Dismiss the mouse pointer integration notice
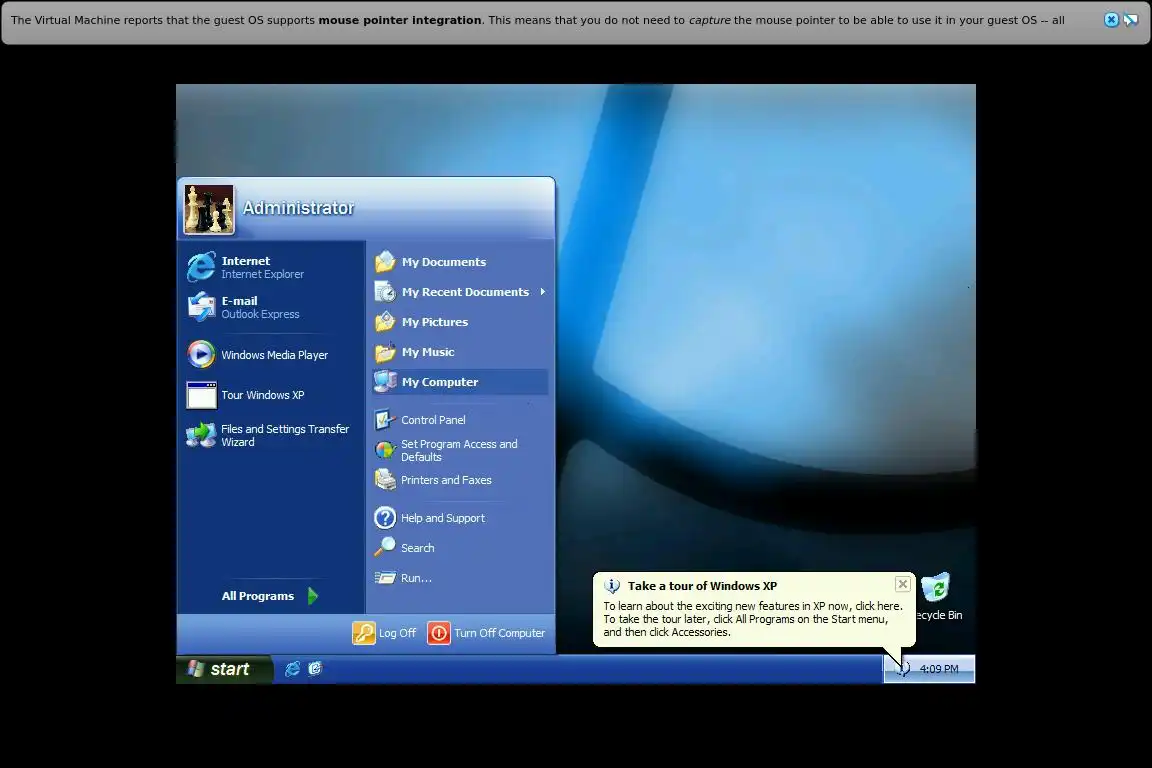 coord(1112,20)
